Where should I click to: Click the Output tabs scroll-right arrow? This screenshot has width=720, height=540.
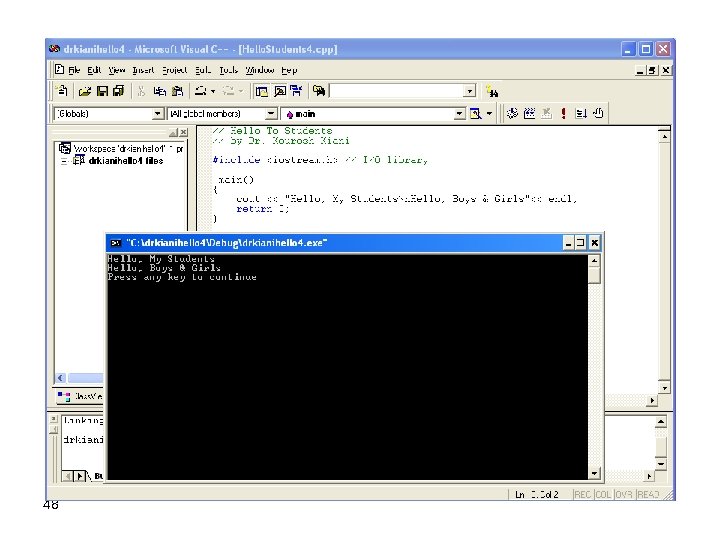coord(80,476)
